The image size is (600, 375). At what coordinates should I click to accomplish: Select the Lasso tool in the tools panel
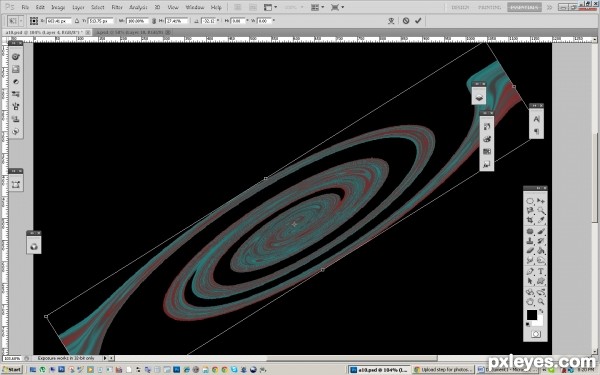point(530,210)
